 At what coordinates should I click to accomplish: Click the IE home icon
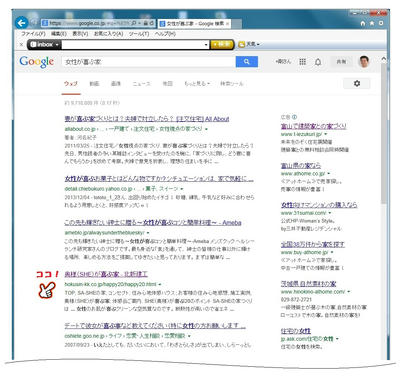[363, 23]
